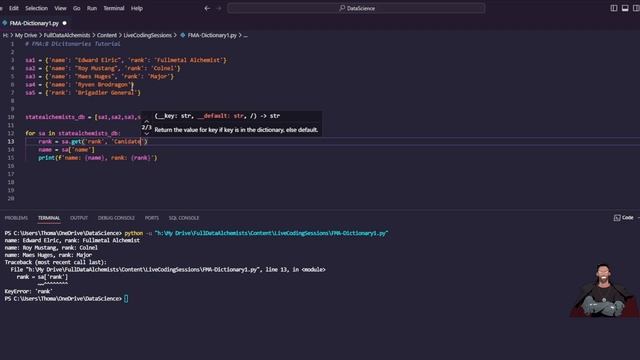Click the sa1 dictionary definition line
Viewport: 640px width, 360px height.
(126, 60)
